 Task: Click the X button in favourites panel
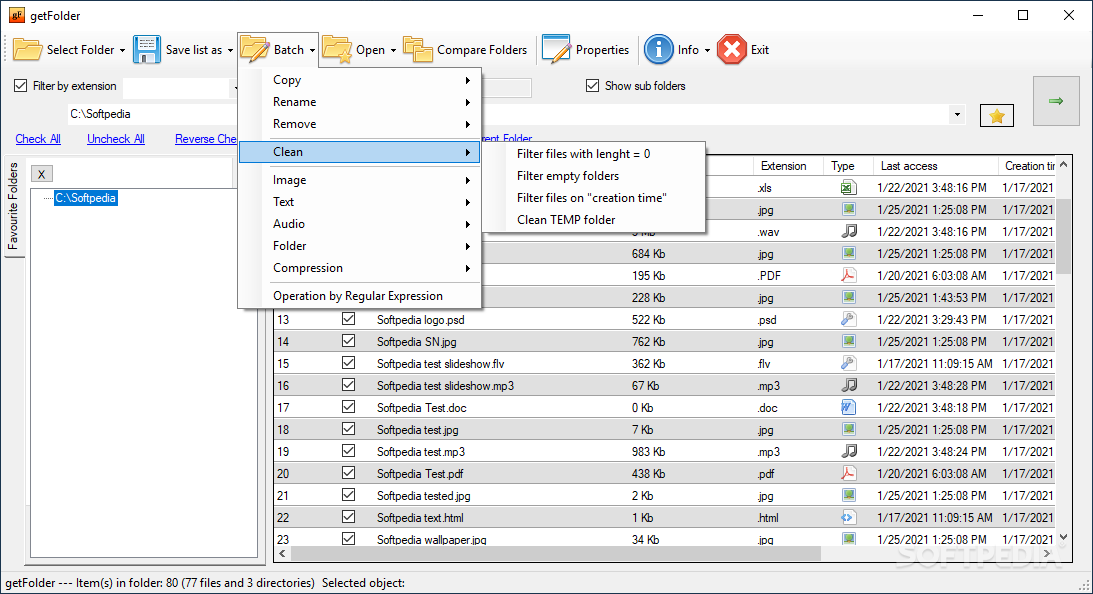tap(42, 174)
